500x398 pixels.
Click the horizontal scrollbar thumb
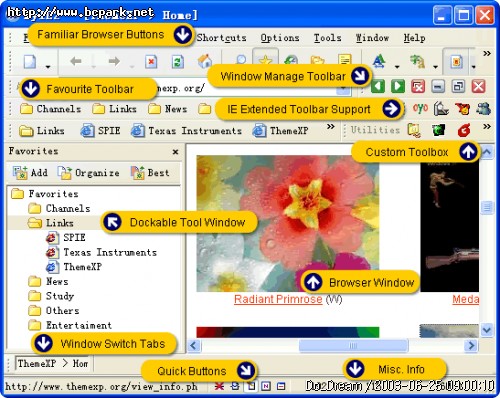[353, 345]
